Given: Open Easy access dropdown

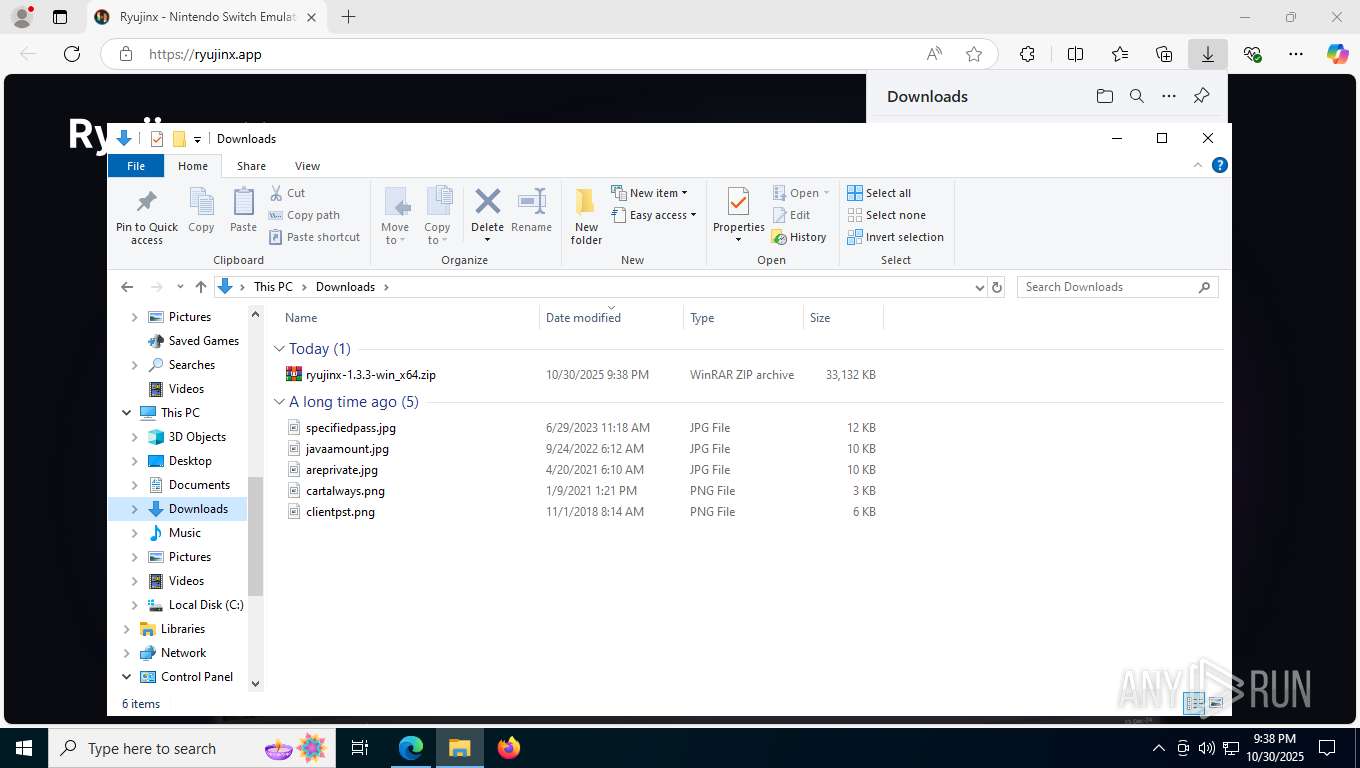Looking at the screenshot, I should click(x=652, y=215).
